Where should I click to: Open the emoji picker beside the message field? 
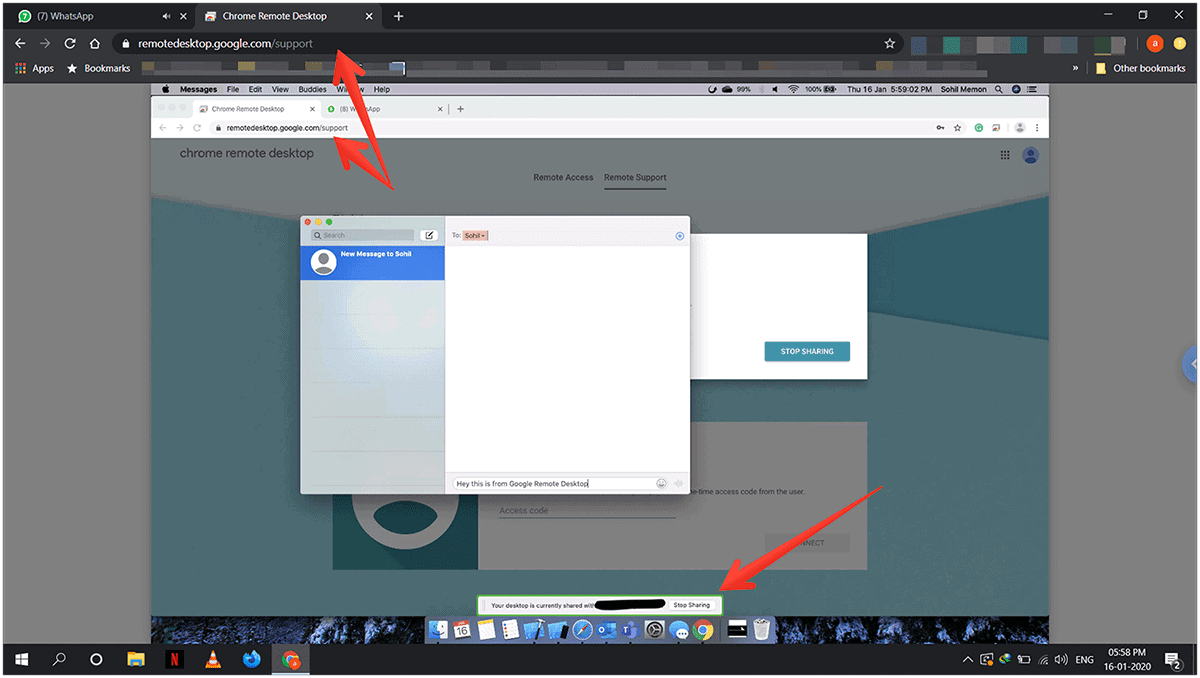[x=661, y=483]
